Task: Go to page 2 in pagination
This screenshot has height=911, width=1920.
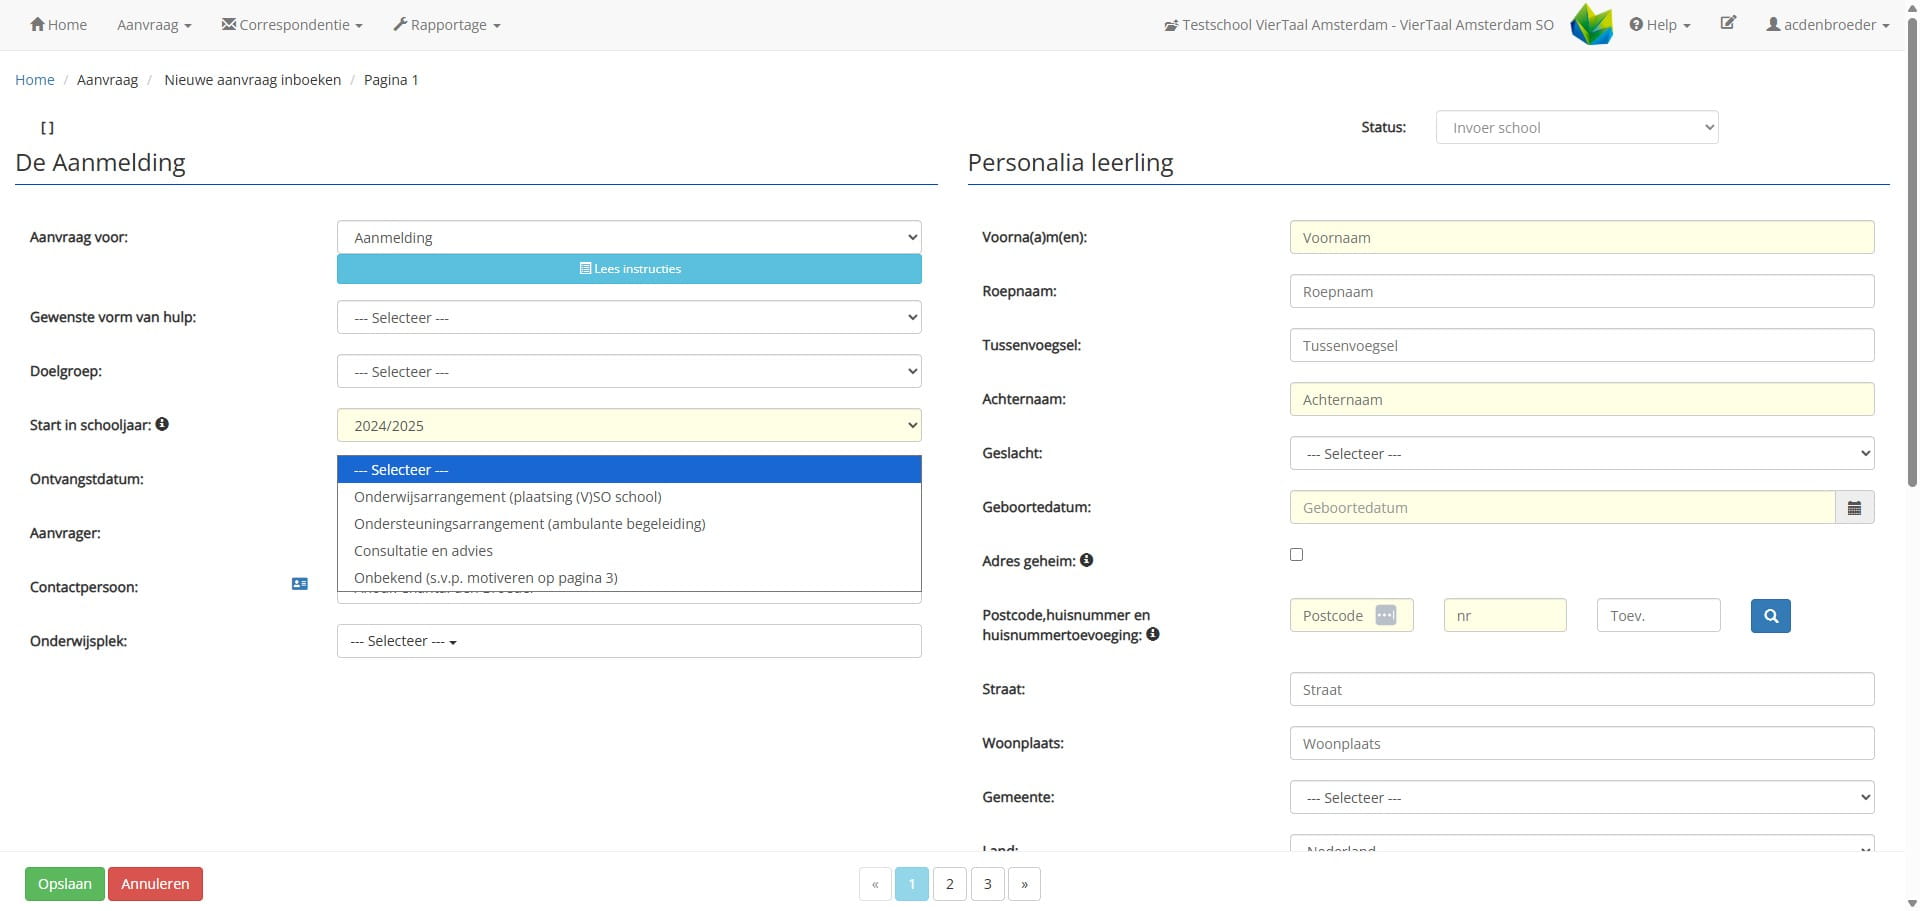Action: [950, 884]
